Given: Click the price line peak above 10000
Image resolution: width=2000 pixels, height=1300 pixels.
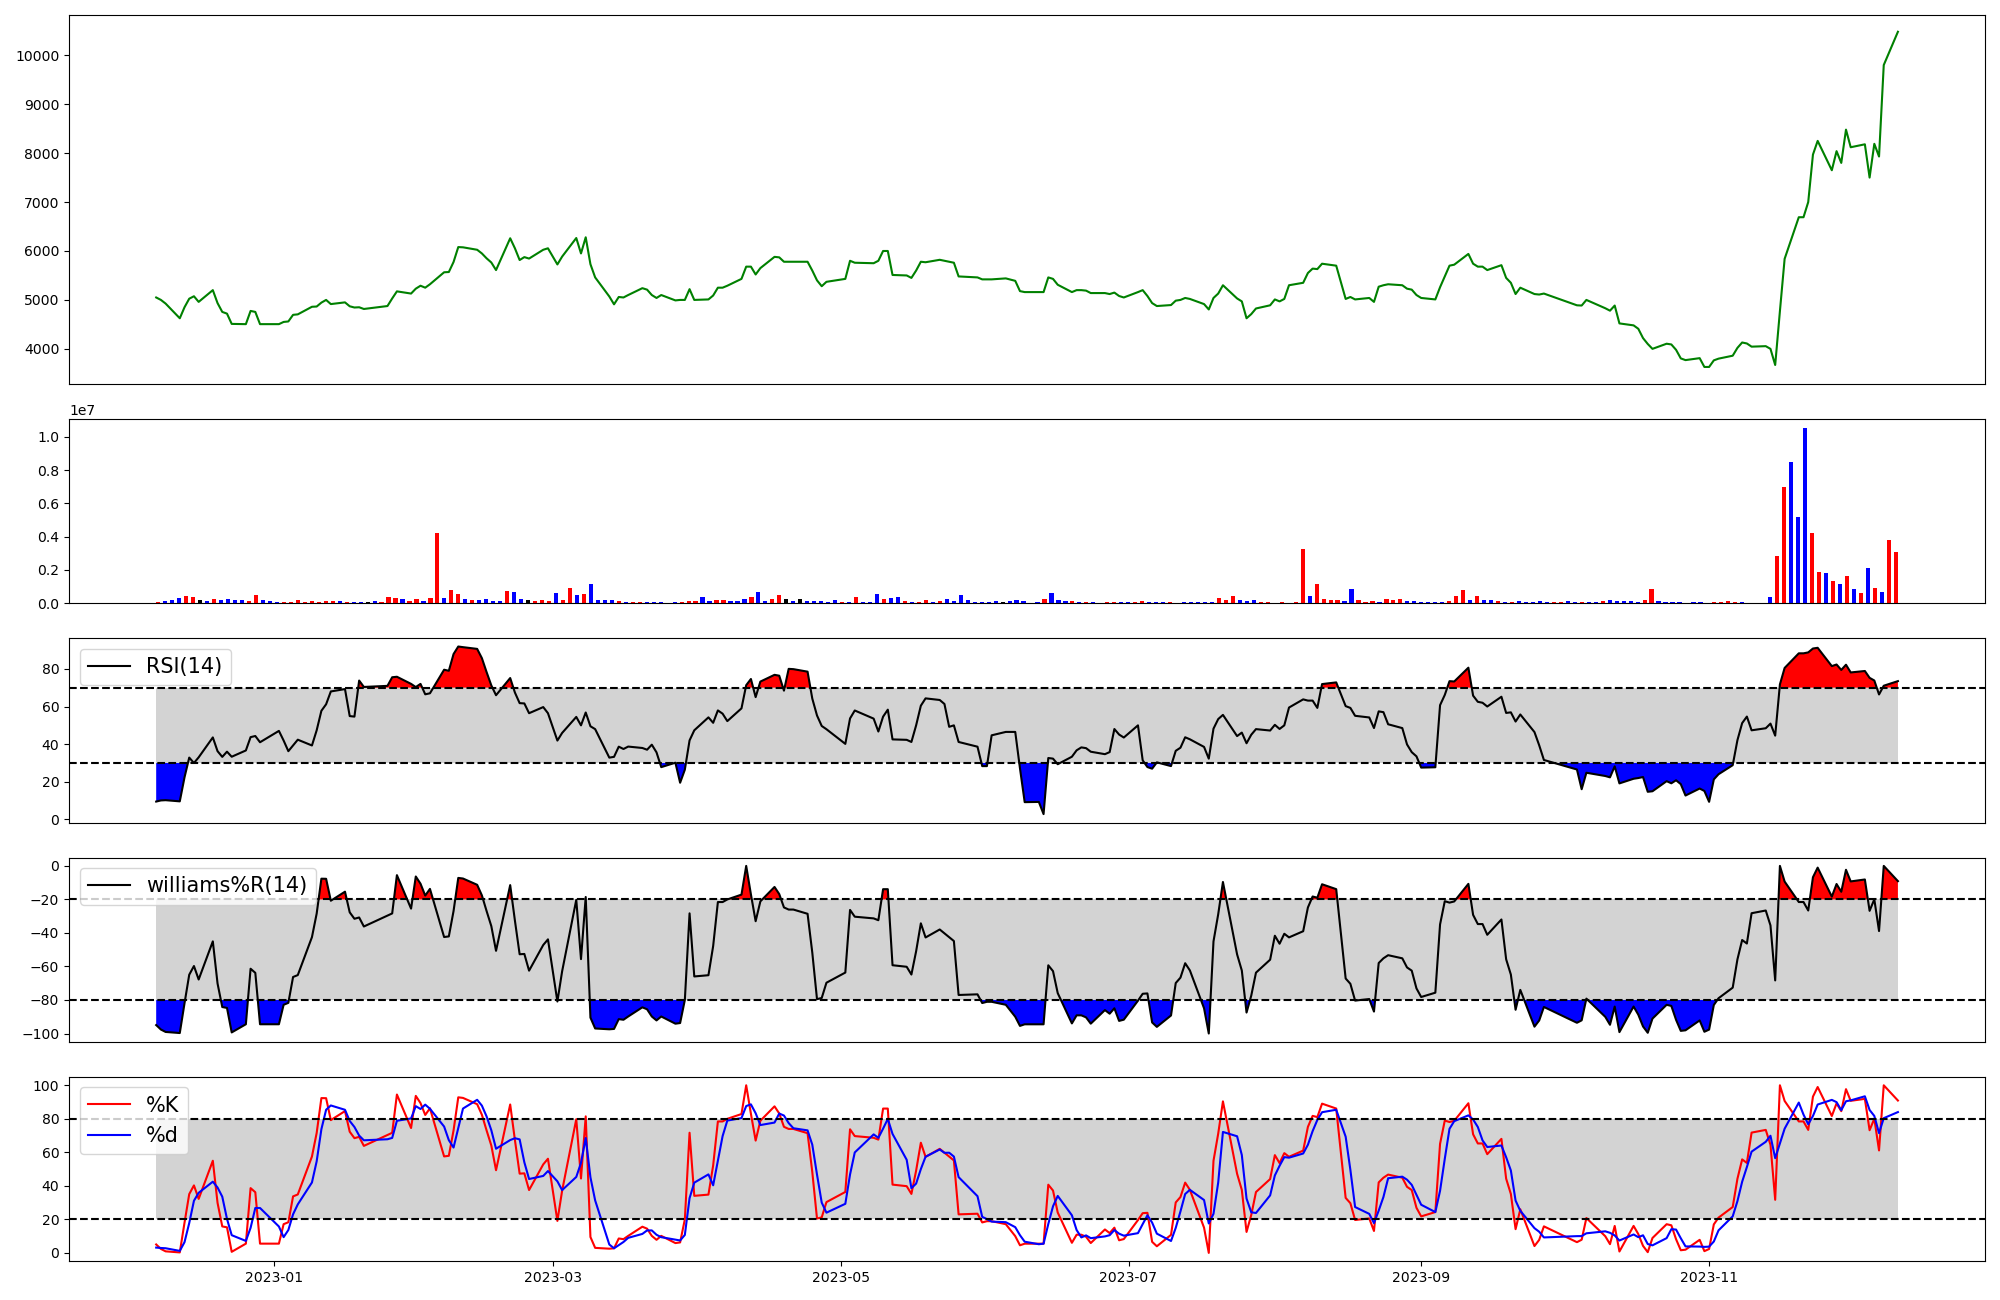Looking at the screenshot, I should (x=1897, y=32).
